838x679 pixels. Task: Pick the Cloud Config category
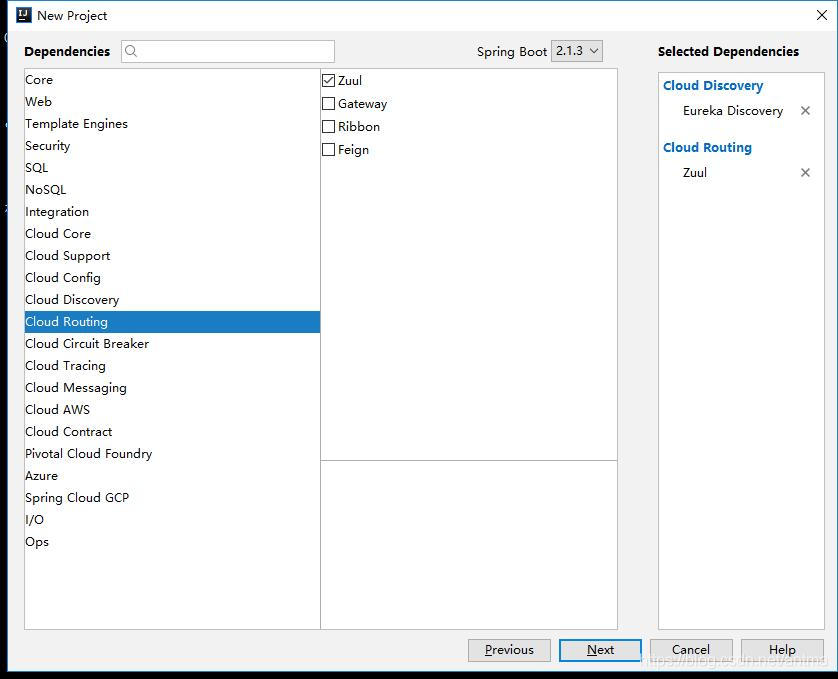[x=63, y=278]
